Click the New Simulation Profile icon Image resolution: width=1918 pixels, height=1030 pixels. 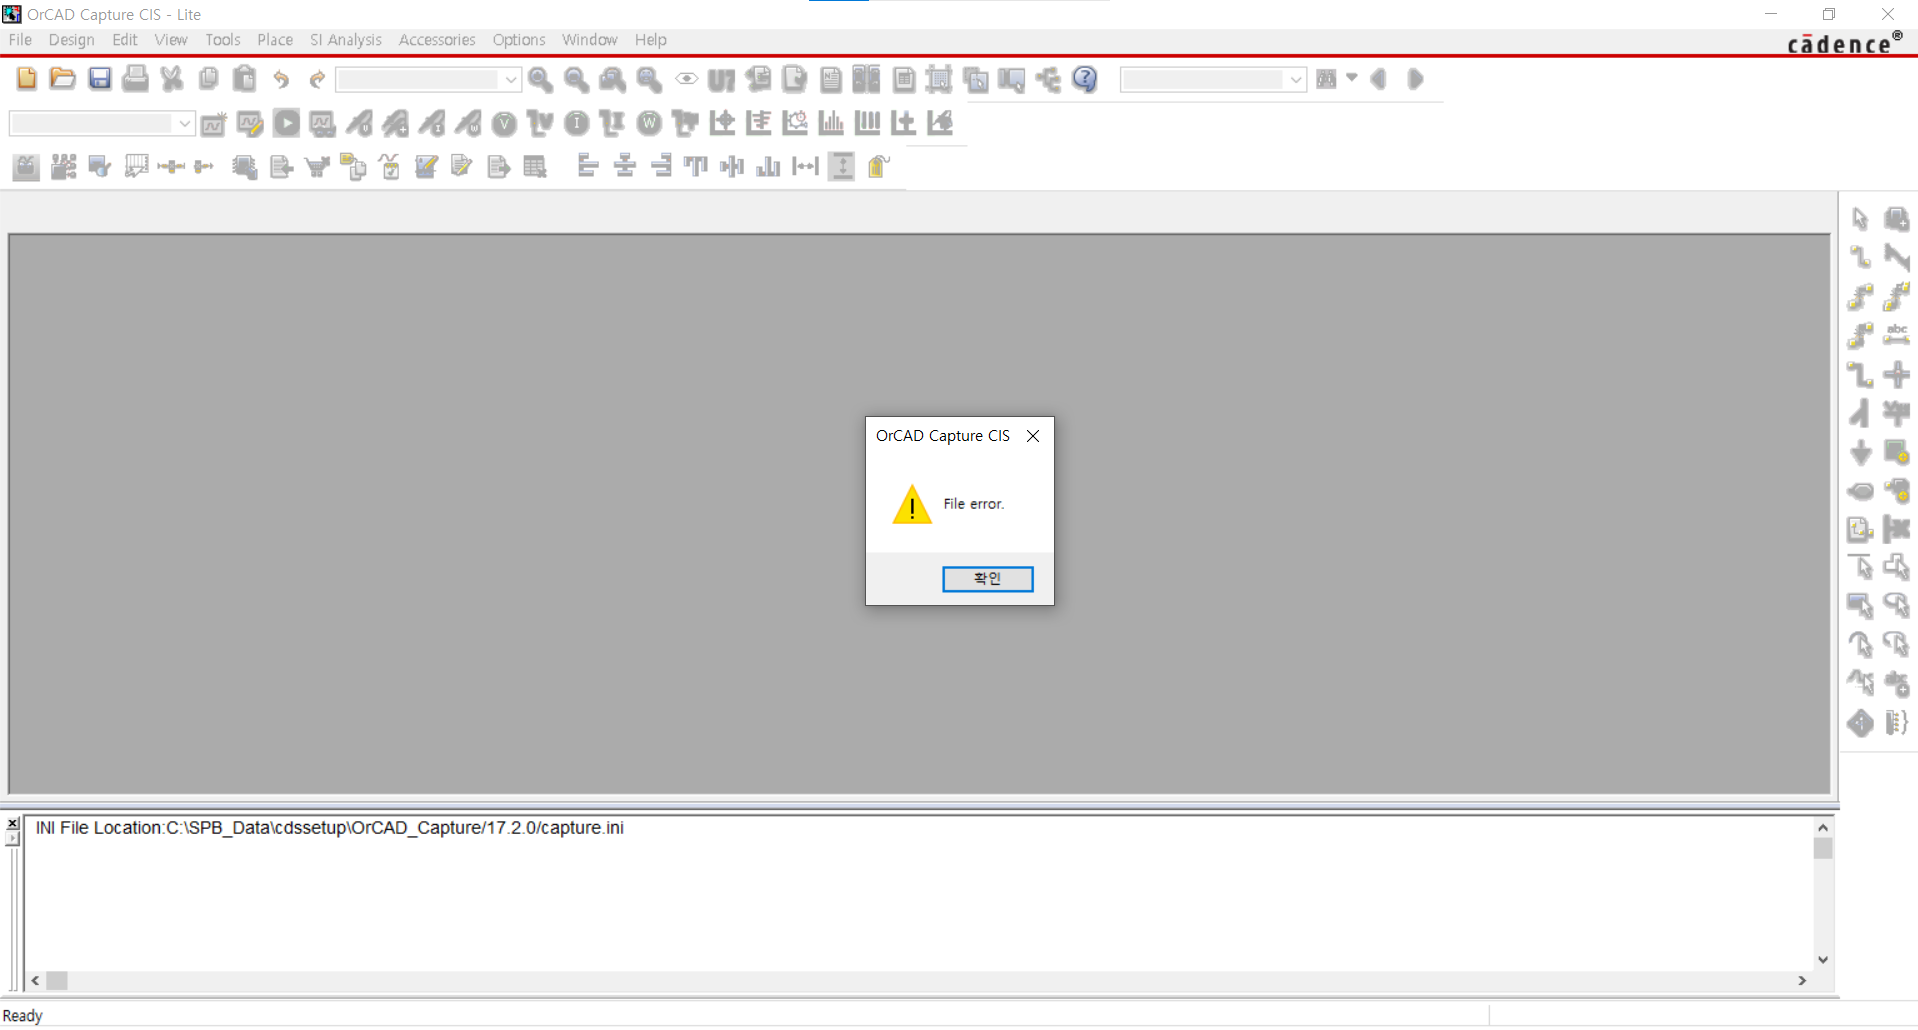coord(214,123)
